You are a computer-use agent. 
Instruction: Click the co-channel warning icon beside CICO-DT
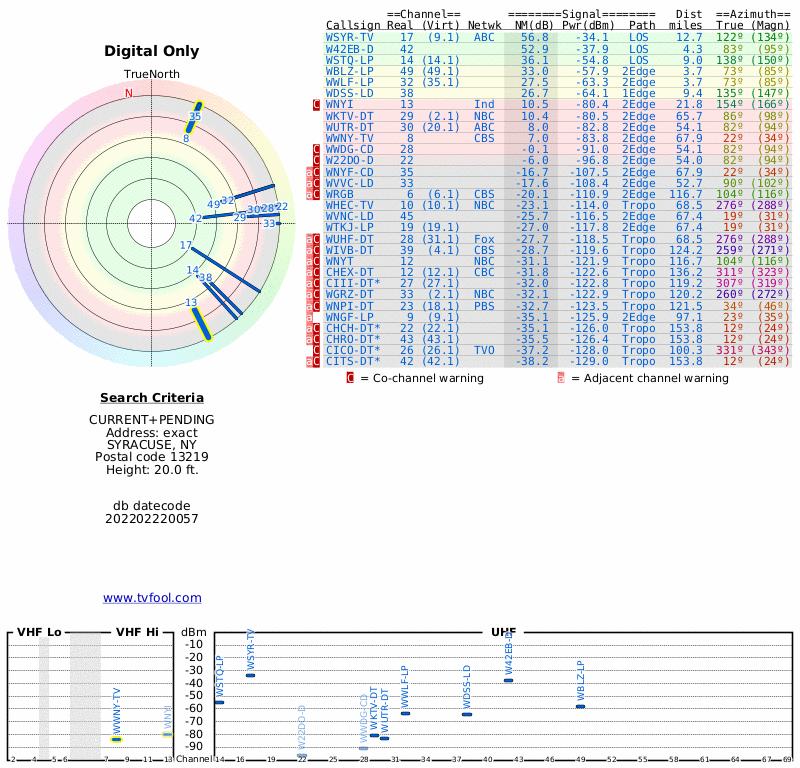[x=317, y=350]
